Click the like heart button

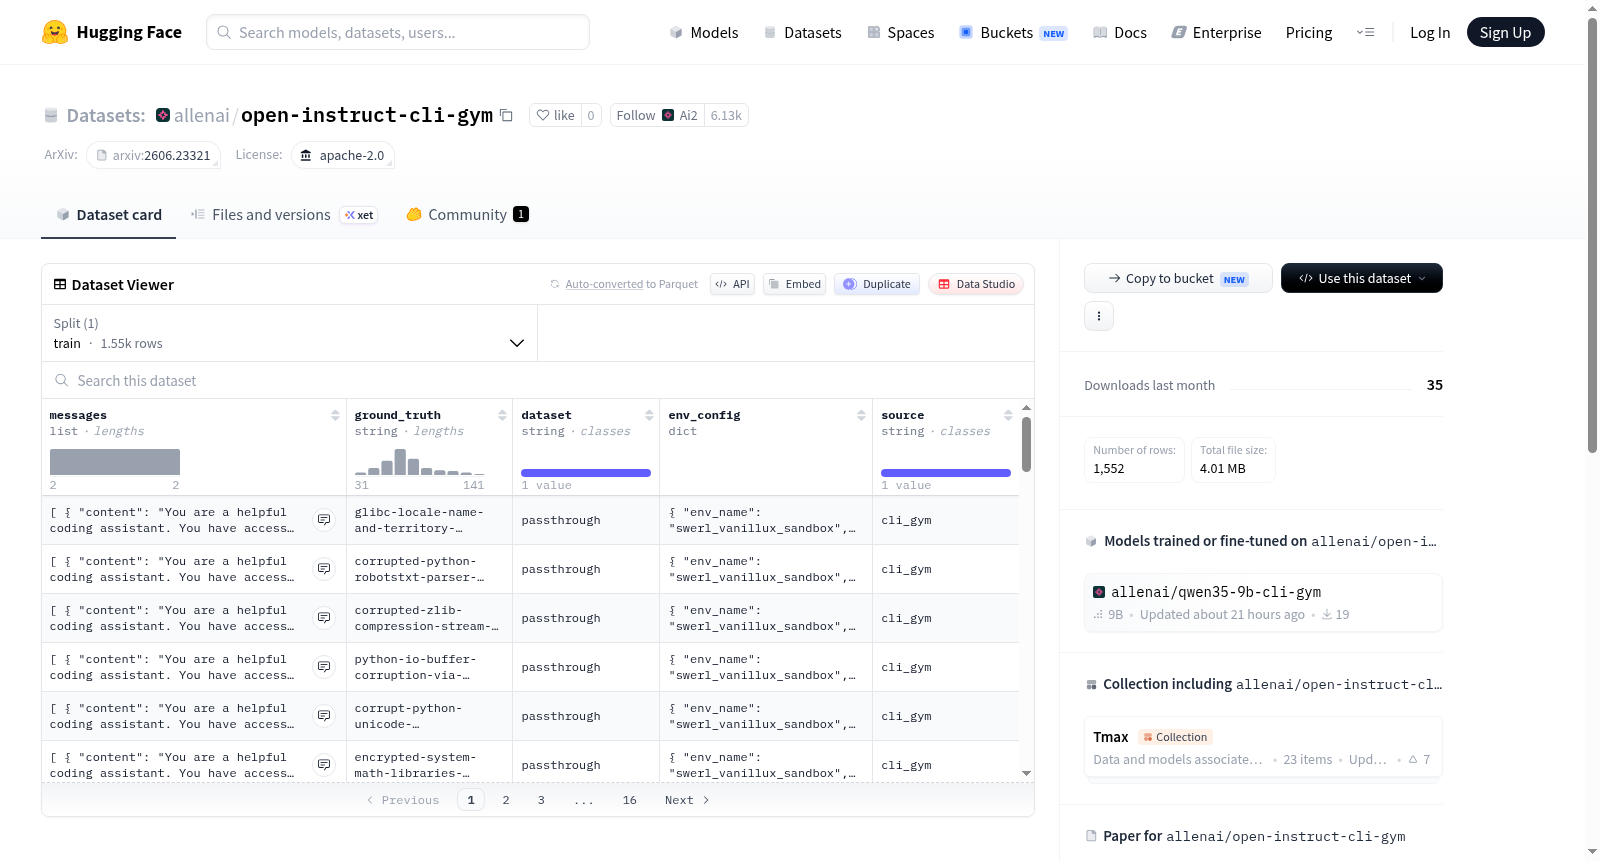click(555, 115)
